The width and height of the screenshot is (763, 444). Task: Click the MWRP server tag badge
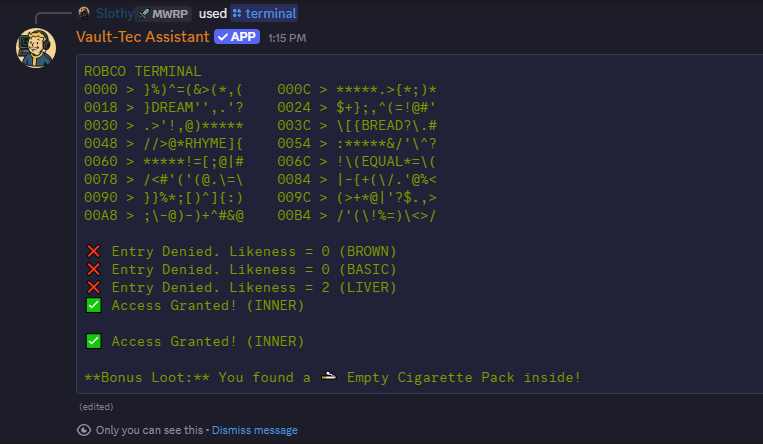[x=164, y=14]
